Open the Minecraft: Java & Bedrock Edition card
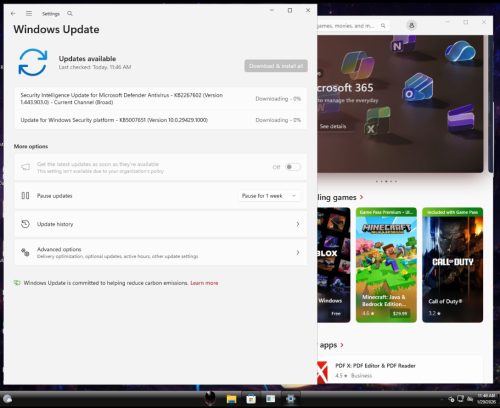 coord(386,265)
